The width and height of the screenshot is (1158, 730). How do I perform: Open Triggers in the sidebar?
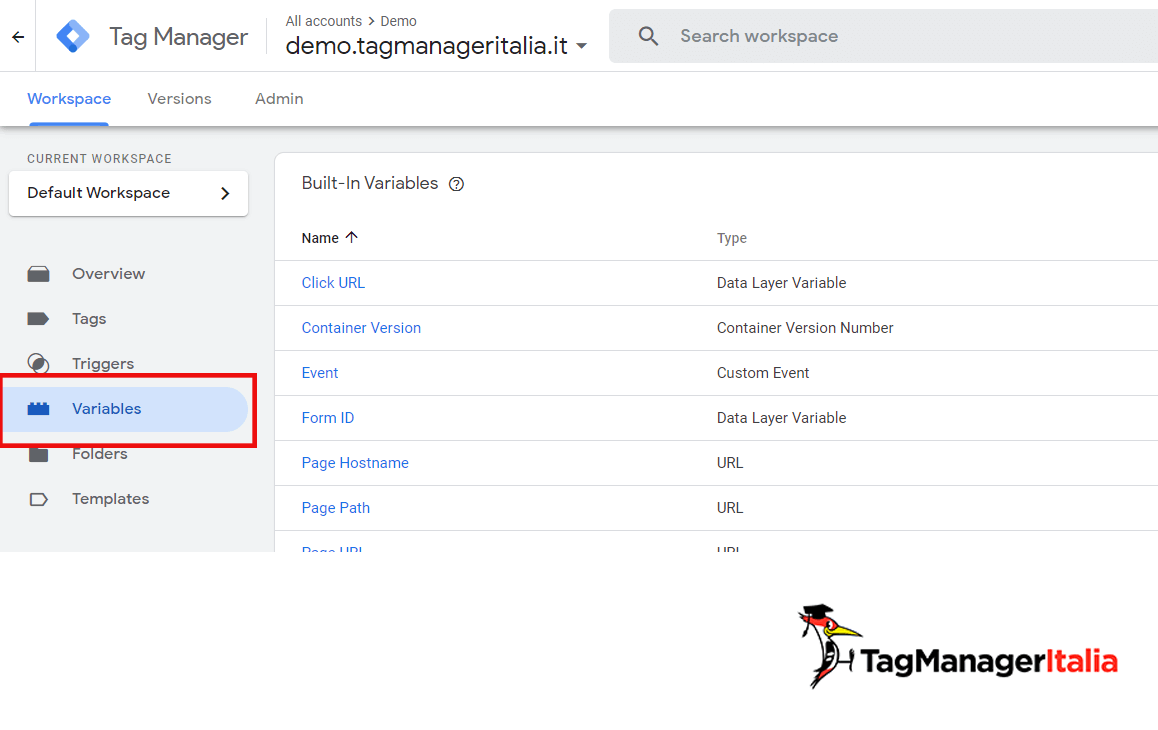[103, 364]
